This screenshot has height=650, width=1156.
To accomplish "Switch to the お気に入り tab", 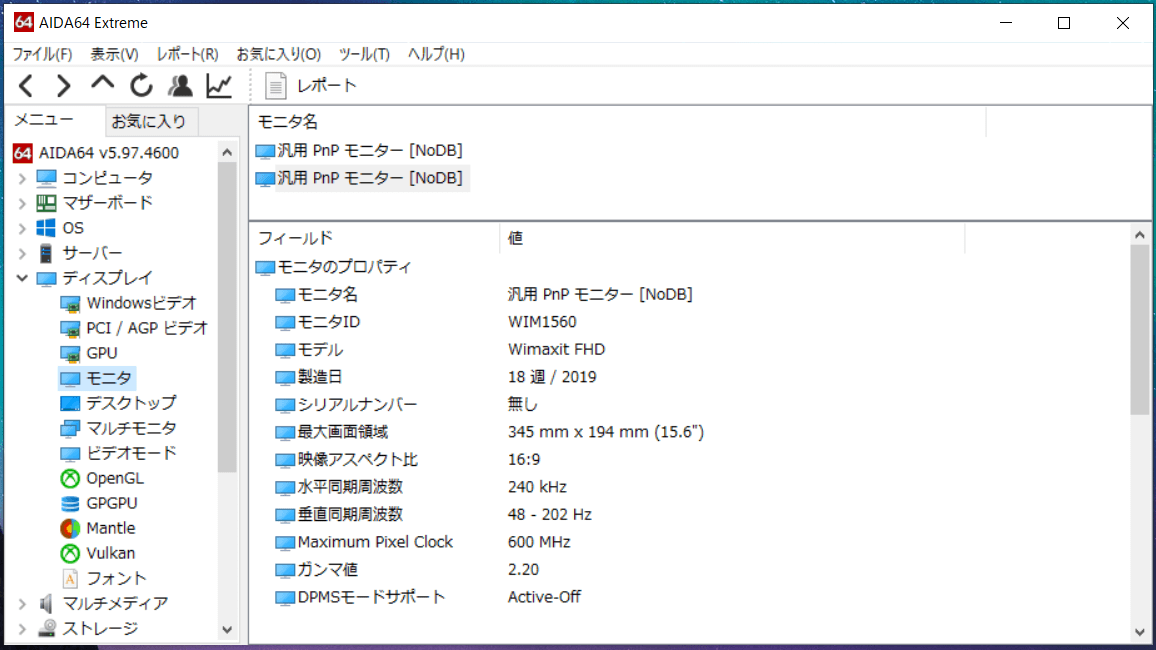I will coord(149,122).
